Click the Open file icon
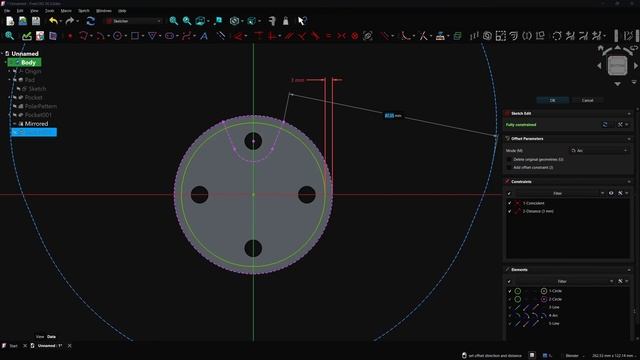 (23, 21)
